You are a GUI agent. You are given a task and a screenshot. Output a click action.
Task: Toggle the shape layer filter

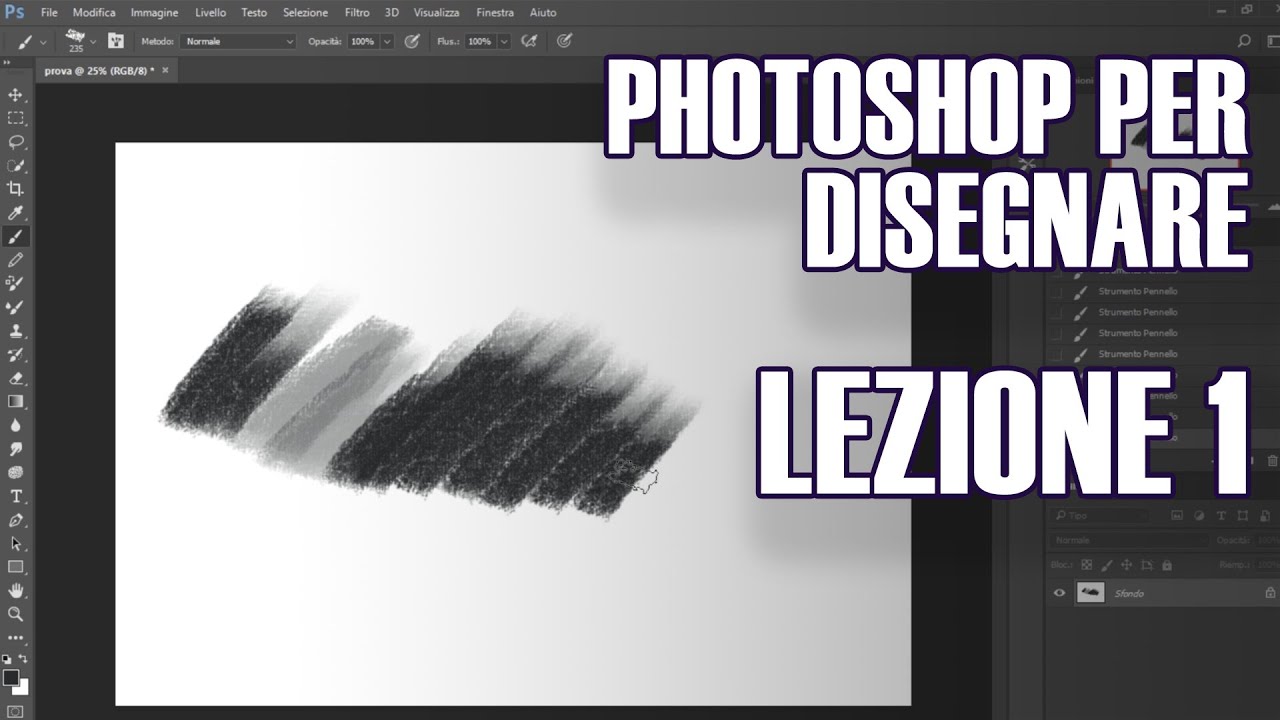pos(1242,516)
